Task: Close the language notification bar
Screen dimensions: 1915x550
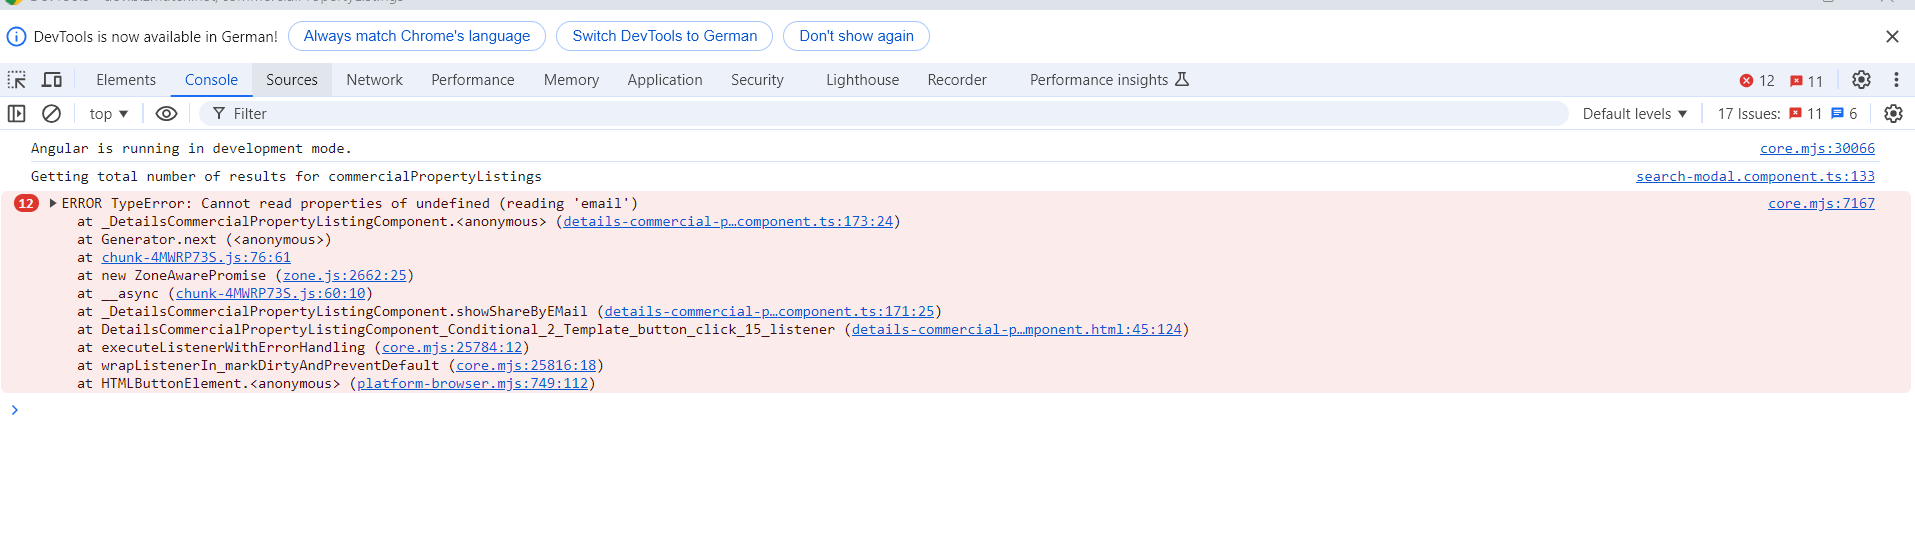Action: click(x=1892, y=37)
